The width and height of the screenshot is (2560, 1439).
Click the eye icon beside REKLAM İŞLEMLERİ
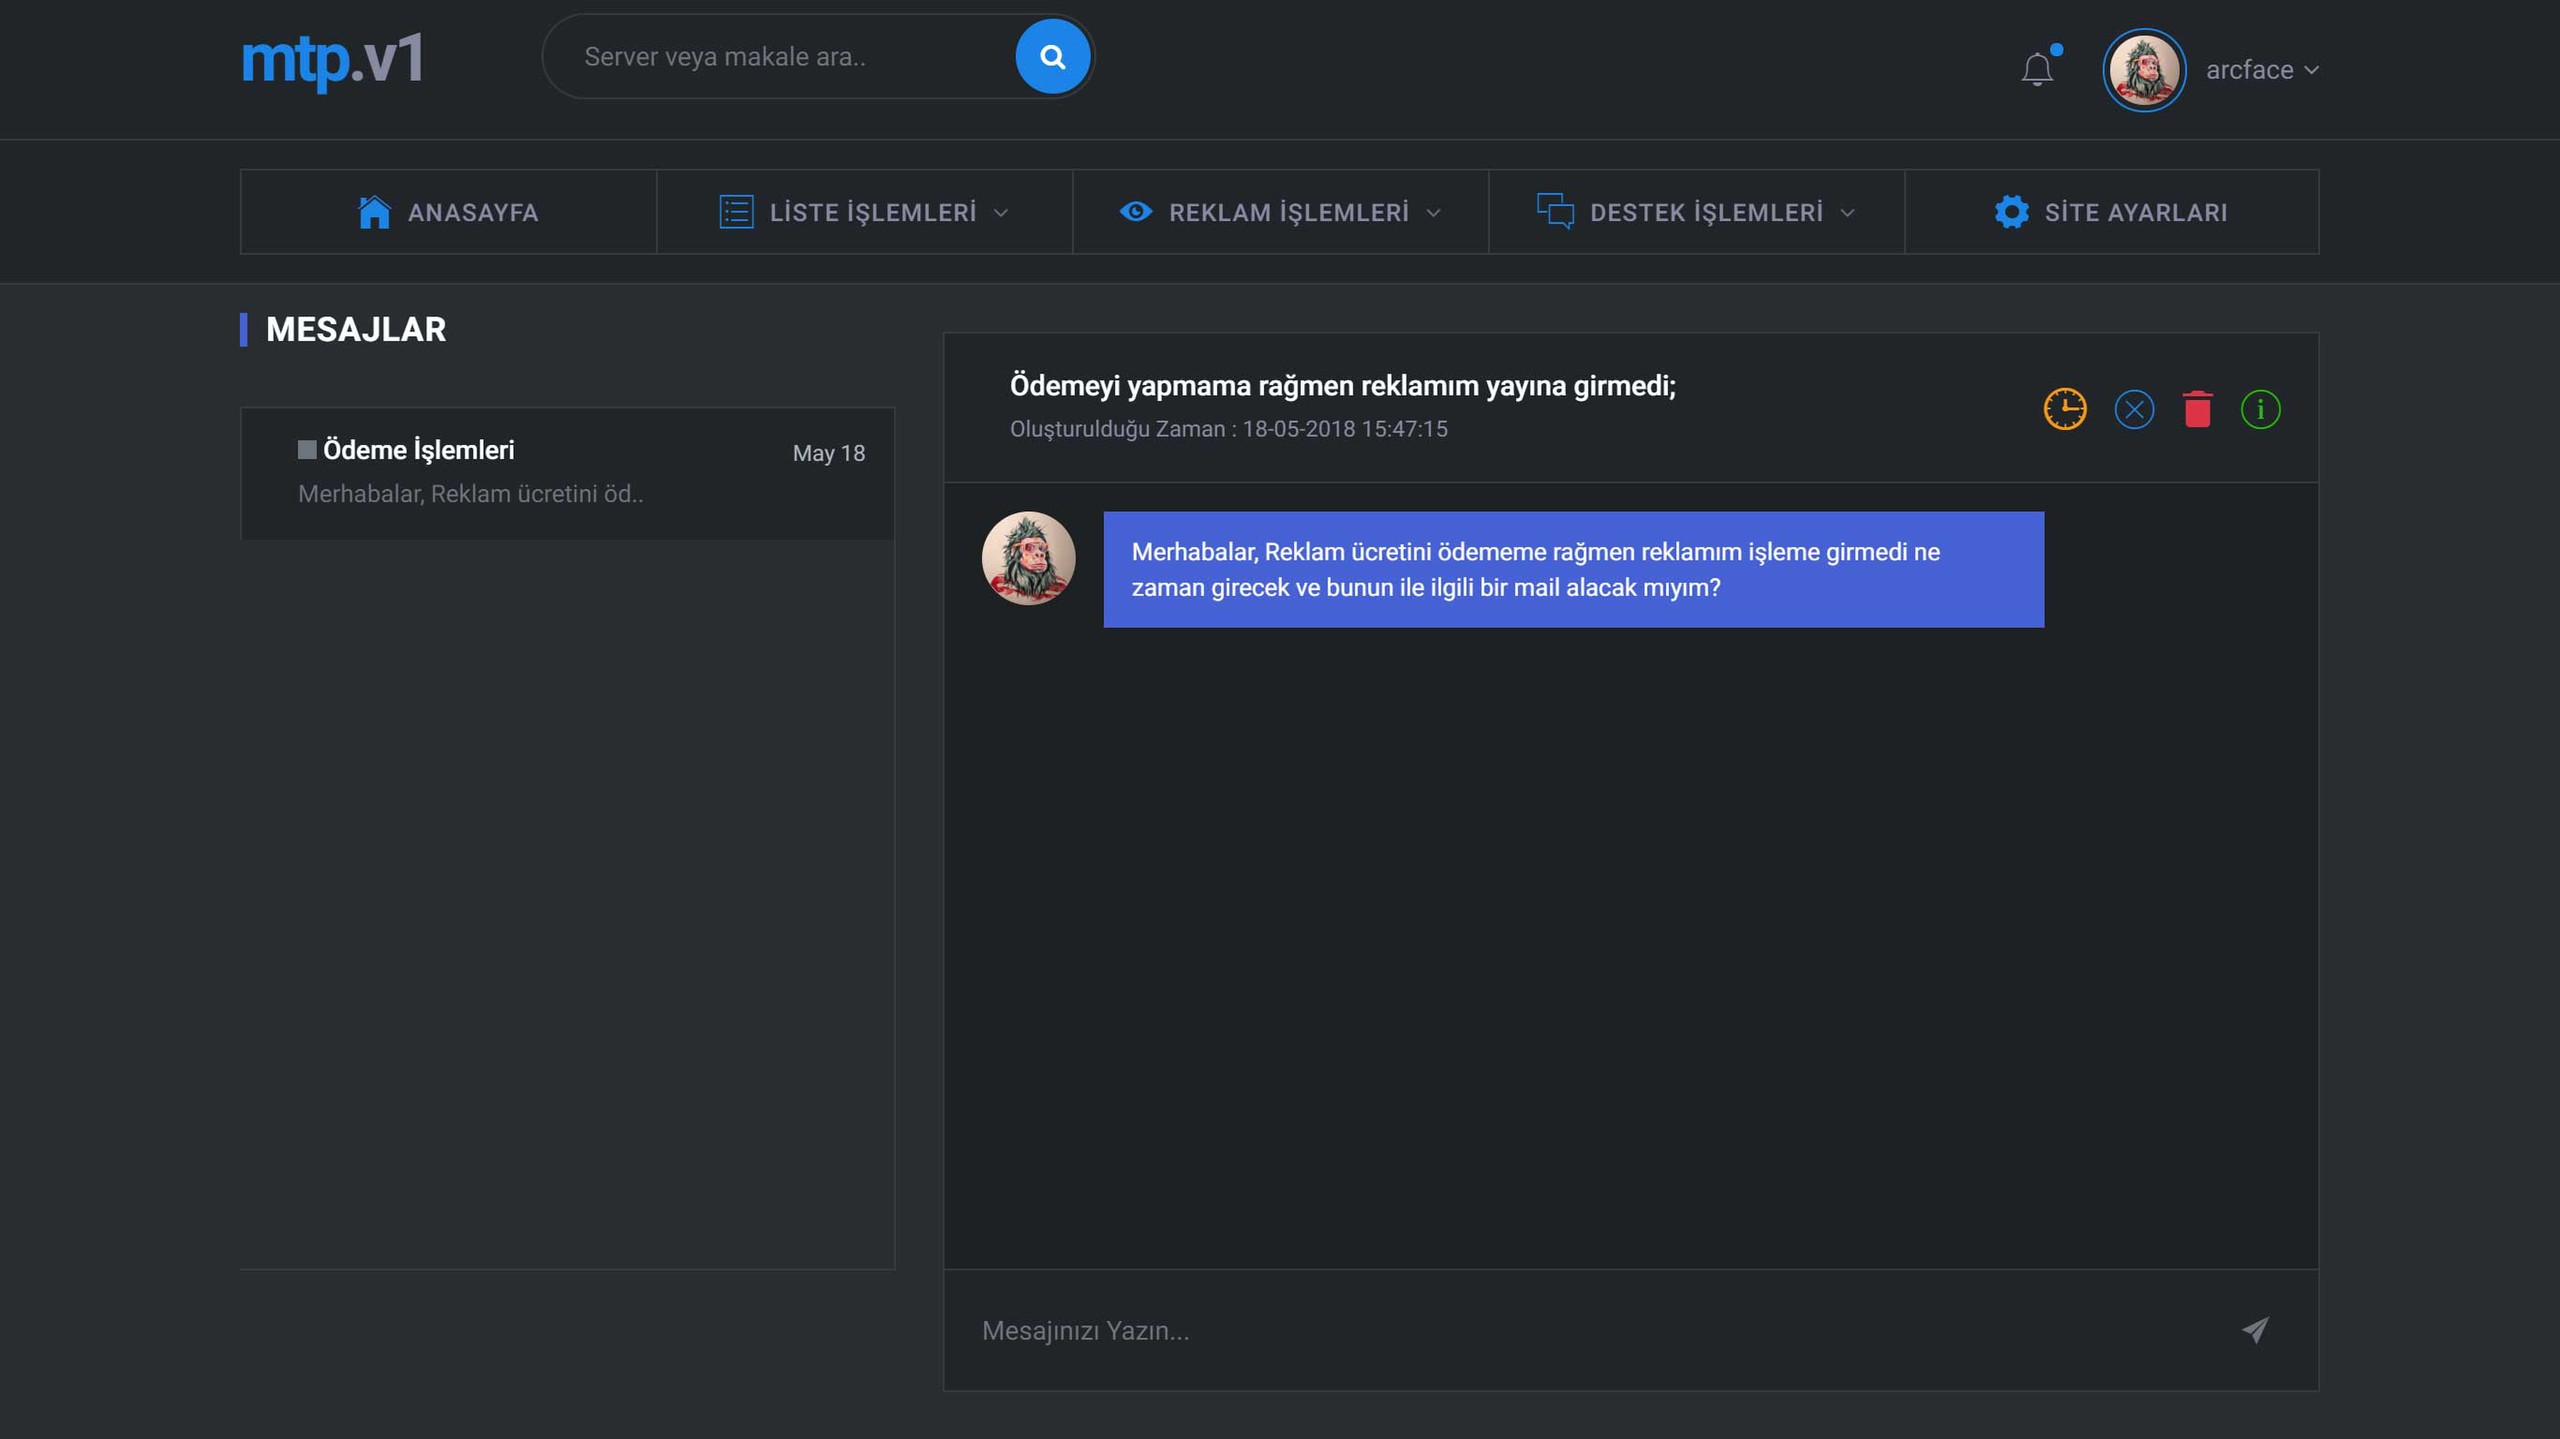tap(1136, 212)
